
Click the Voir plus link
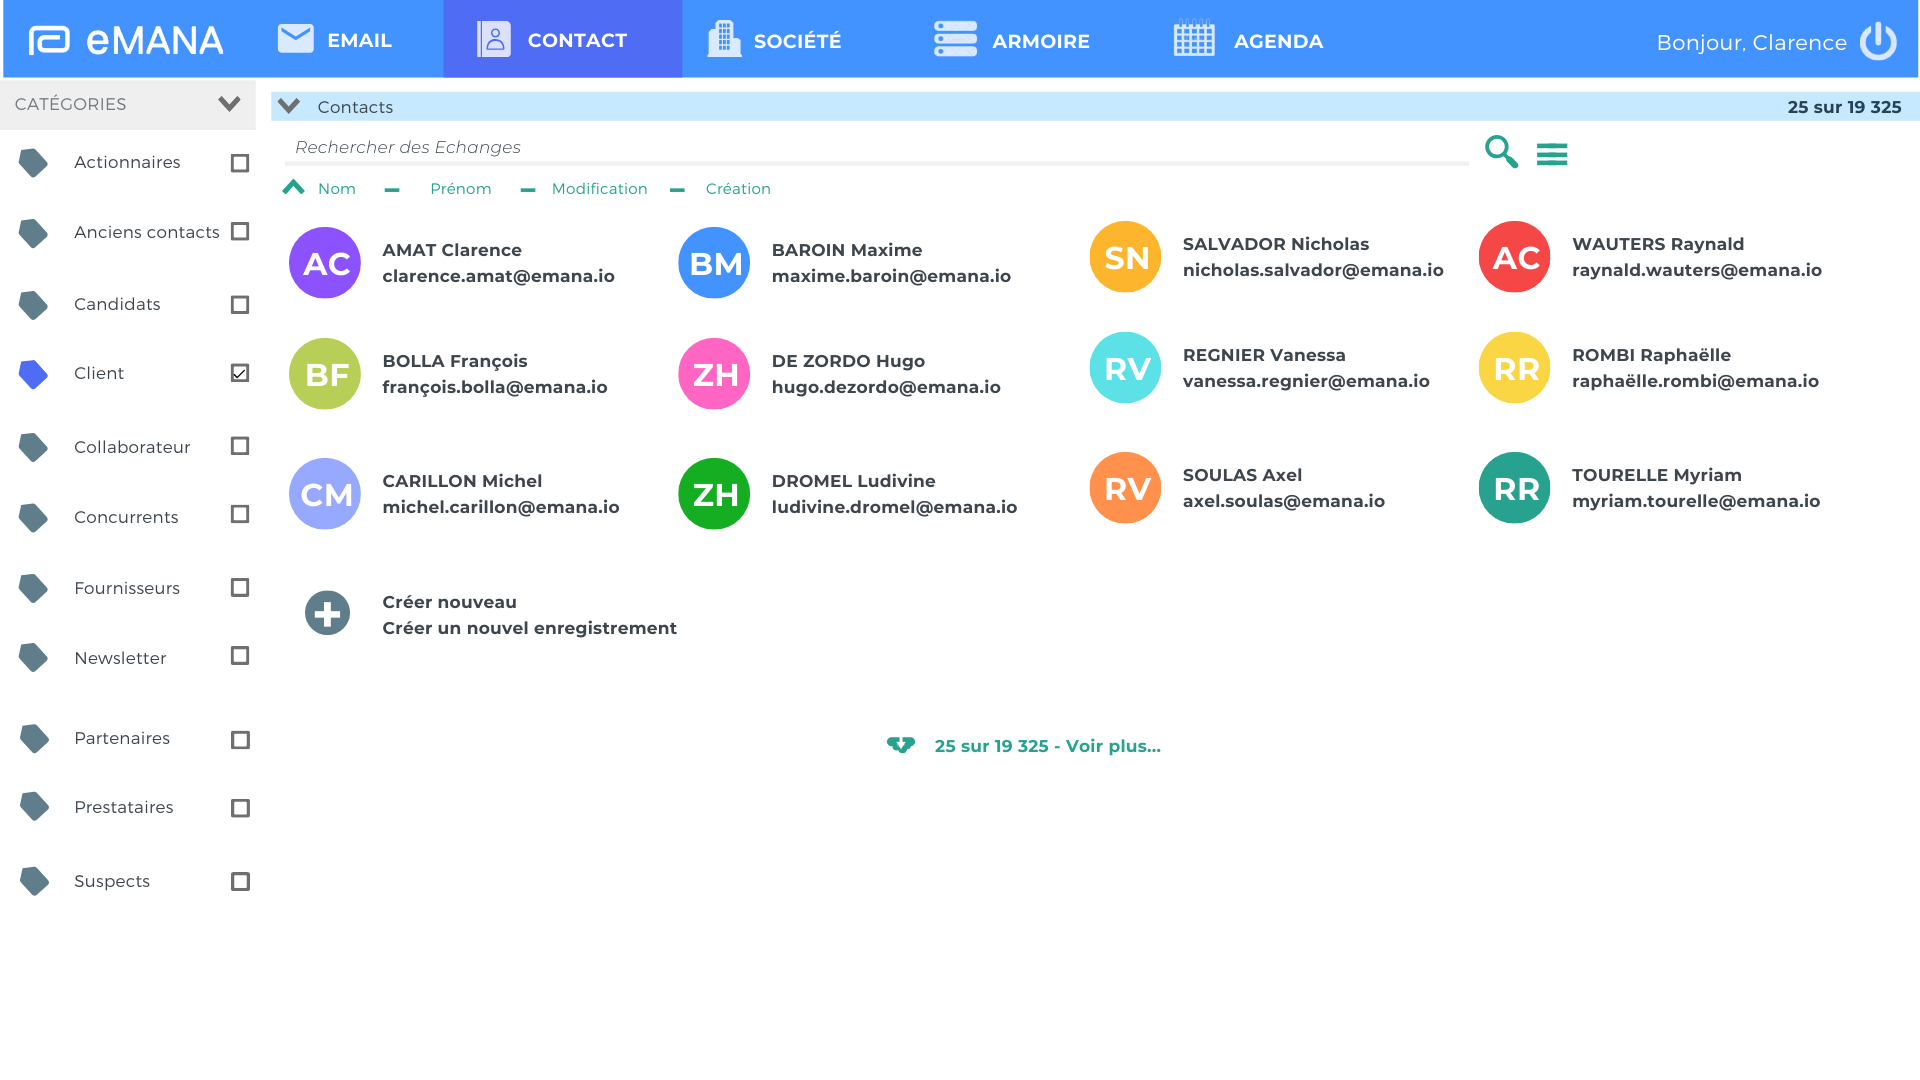click(1047, 746)
